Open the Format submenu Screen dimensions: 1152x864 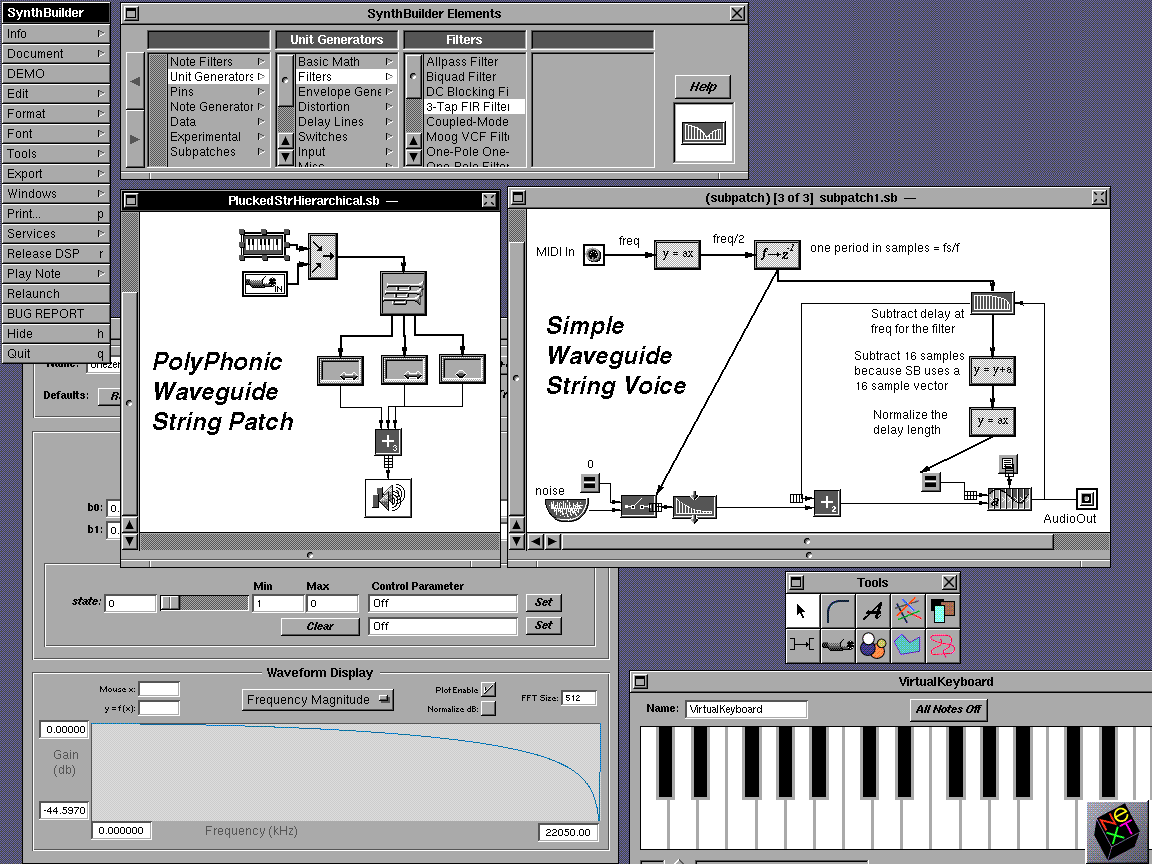tap(55, 114)
